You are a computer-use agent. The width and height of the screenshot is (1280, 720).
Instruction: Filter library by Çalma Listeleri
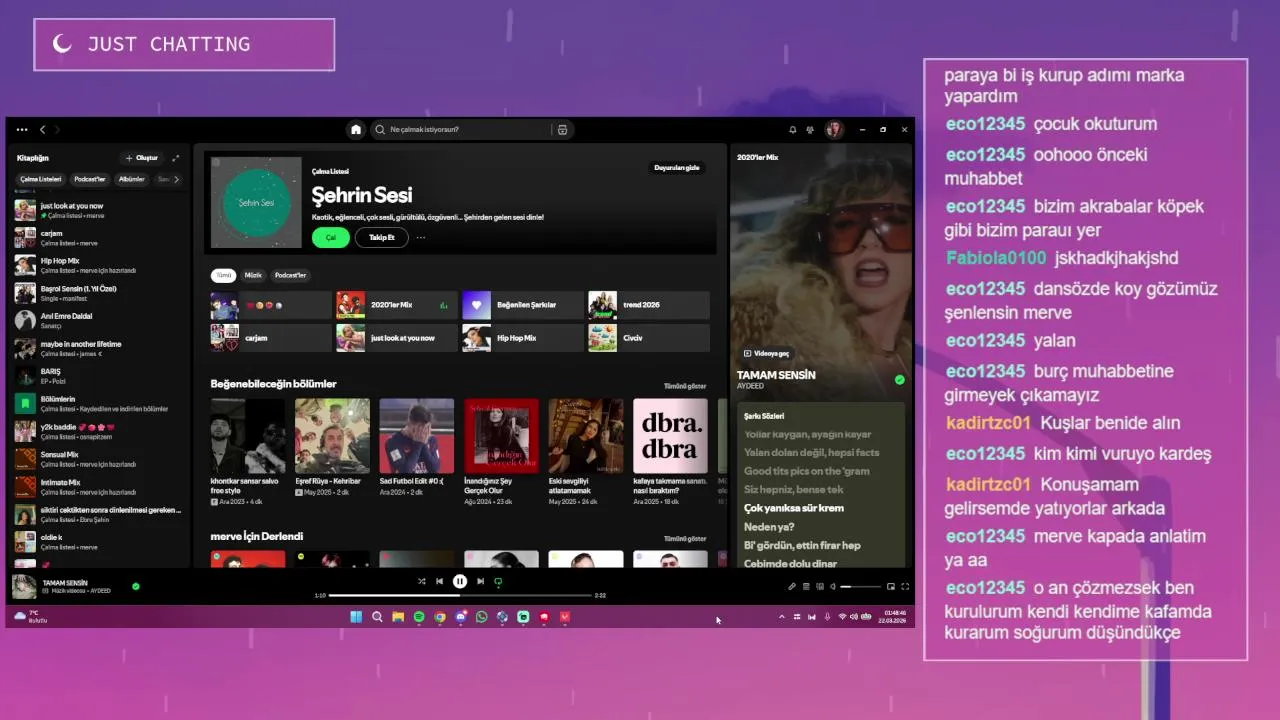point(41,179)
